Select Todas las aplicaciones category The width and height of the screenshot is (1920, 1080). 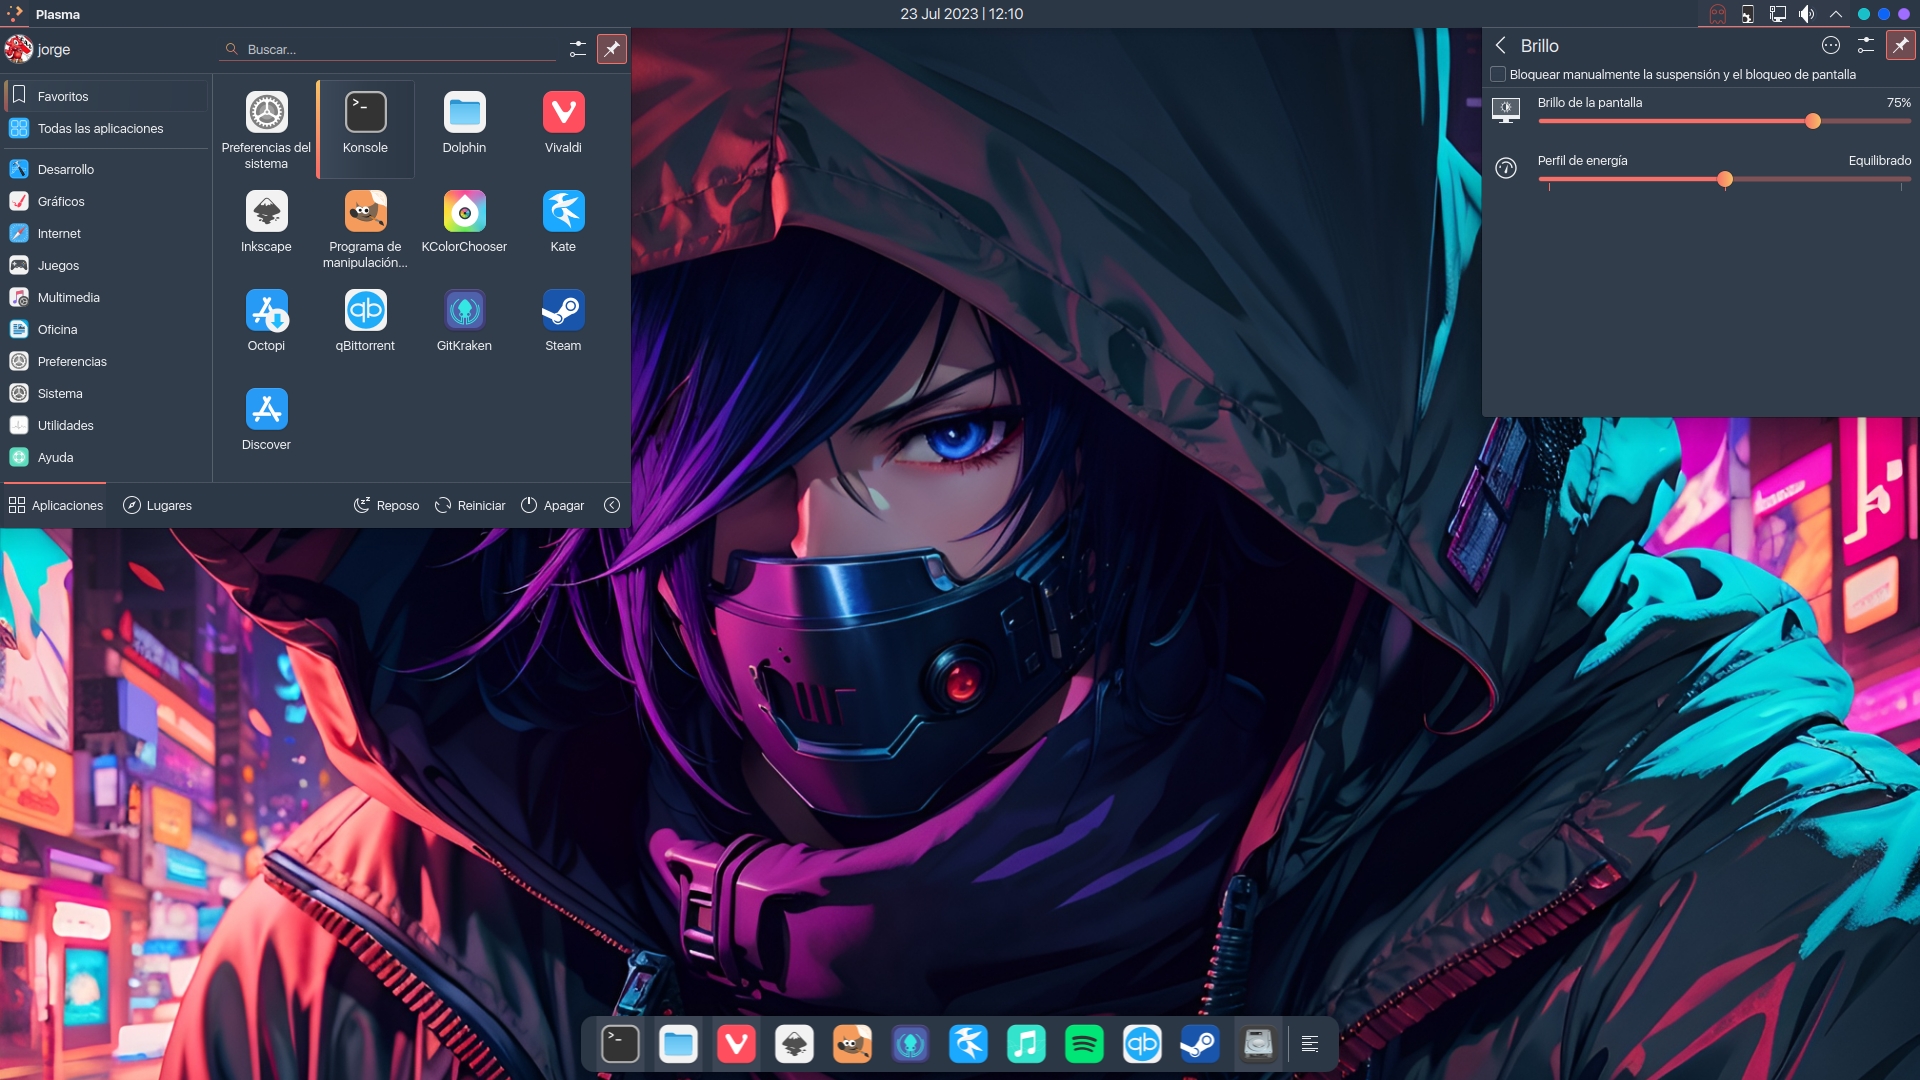point(106,128)
